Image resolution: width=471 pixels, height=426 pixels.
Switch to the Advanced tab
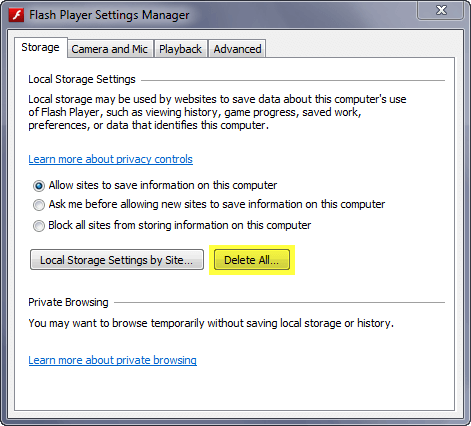click(237, 49)
